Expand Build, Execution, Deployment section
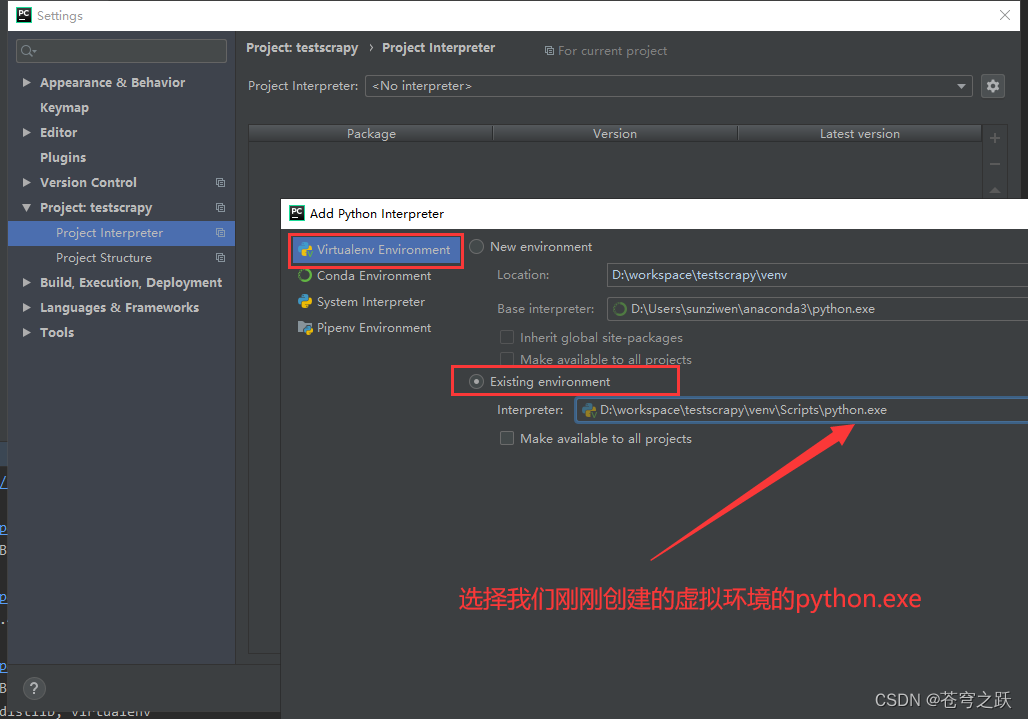 26,282
